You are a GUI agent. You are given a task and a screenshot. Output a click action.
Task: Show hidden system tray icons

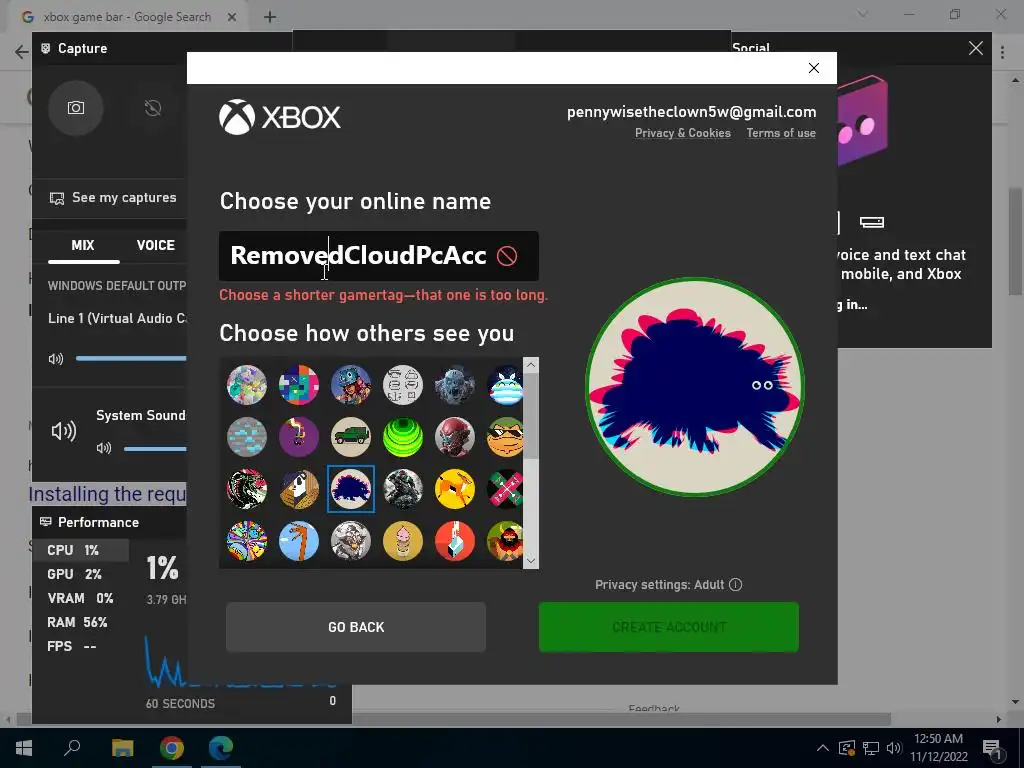tap(823, 748)
